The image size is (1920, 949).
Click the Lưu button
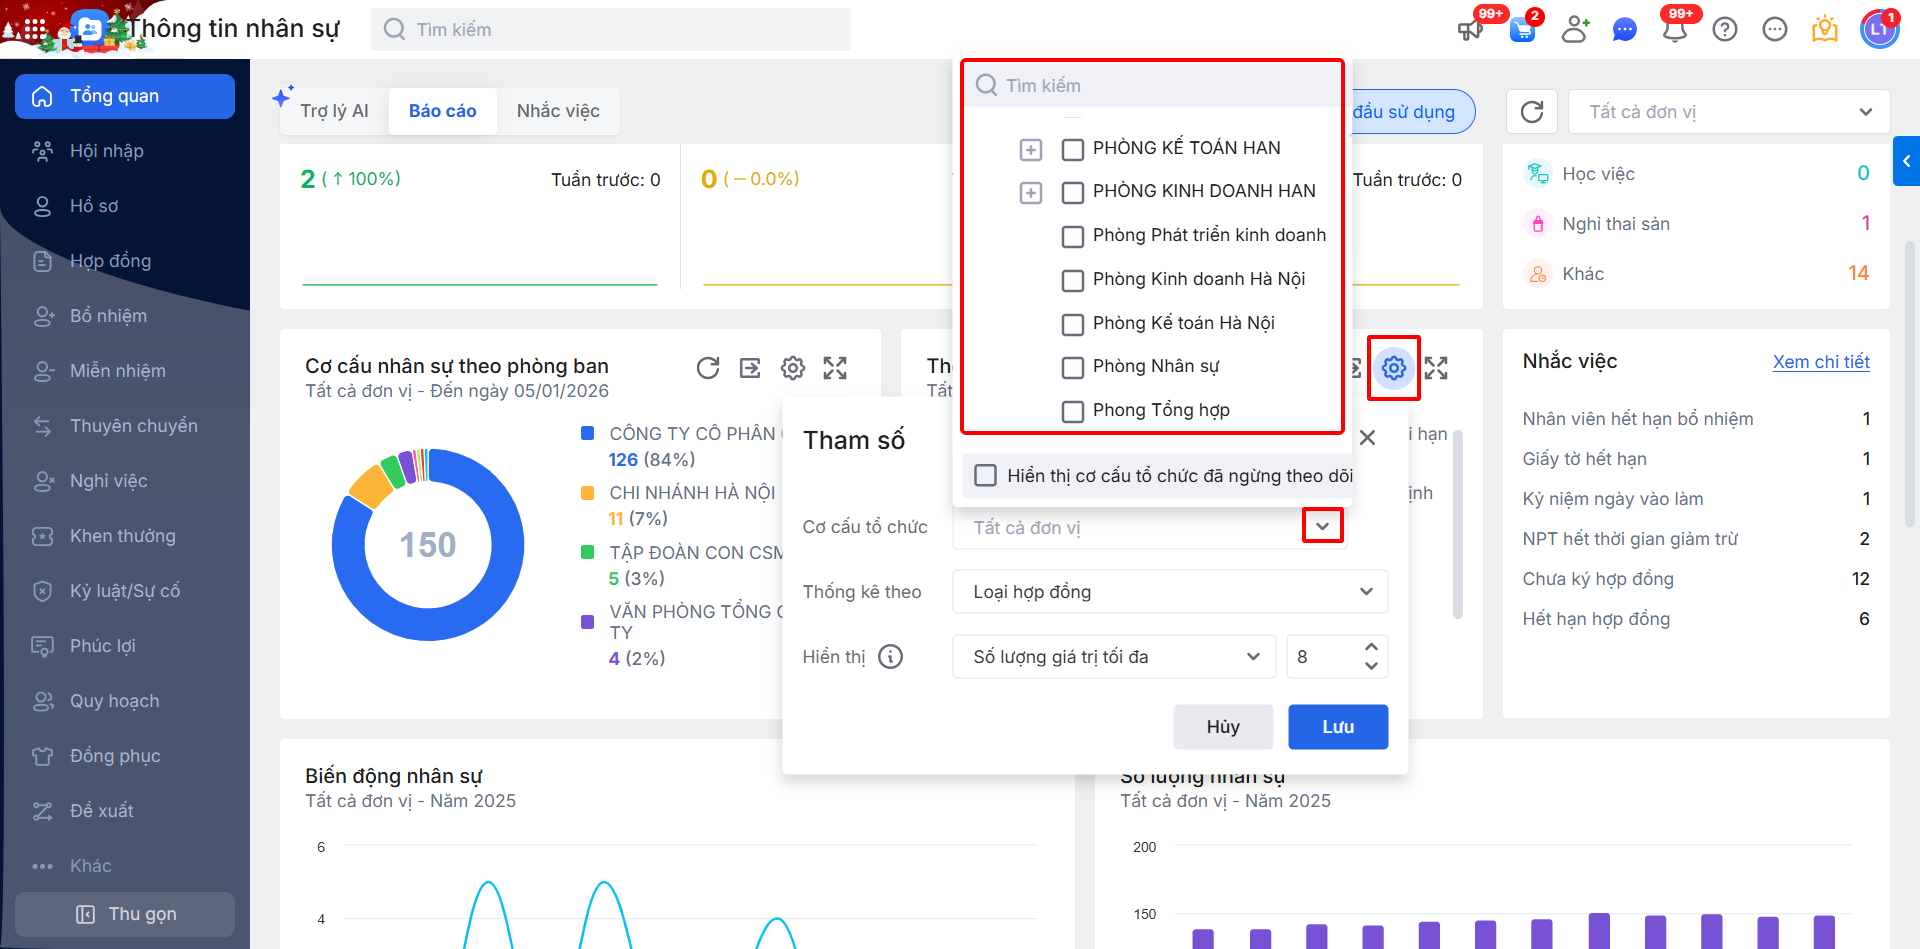click(x=1338, y=727)
